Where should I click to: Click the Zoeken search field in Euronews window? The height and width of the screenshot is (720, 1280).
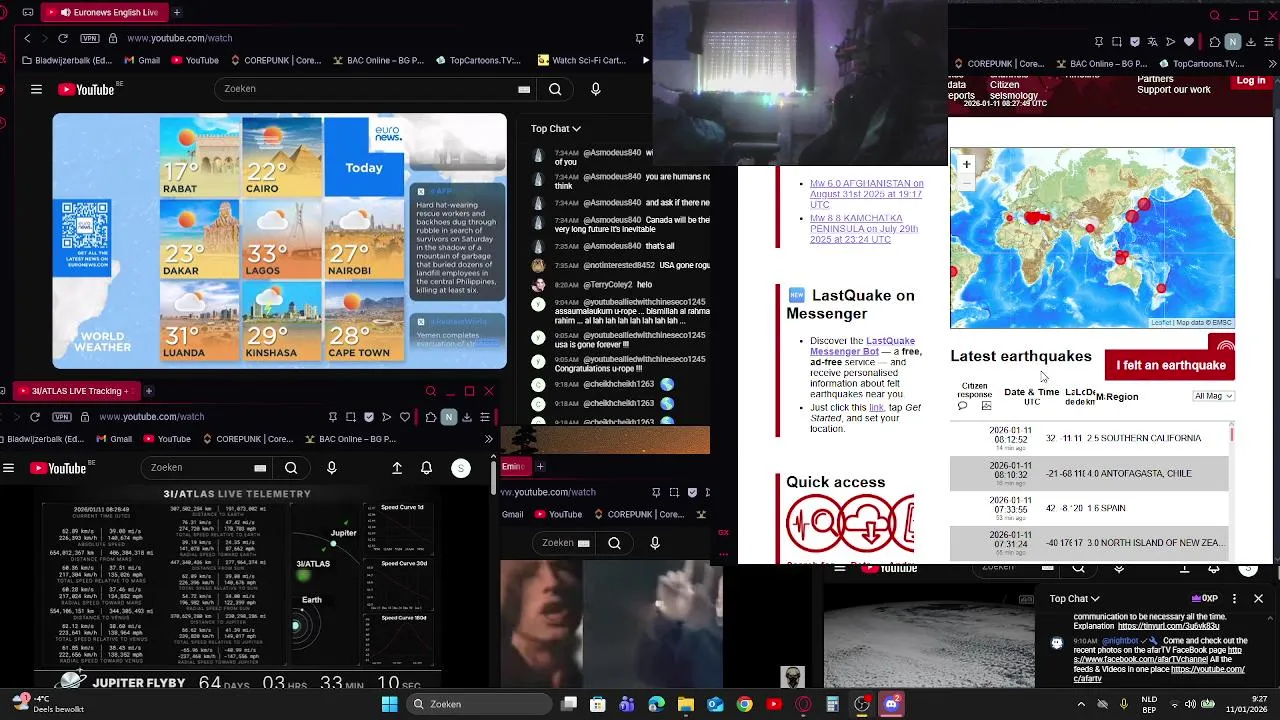pos(364,89)
